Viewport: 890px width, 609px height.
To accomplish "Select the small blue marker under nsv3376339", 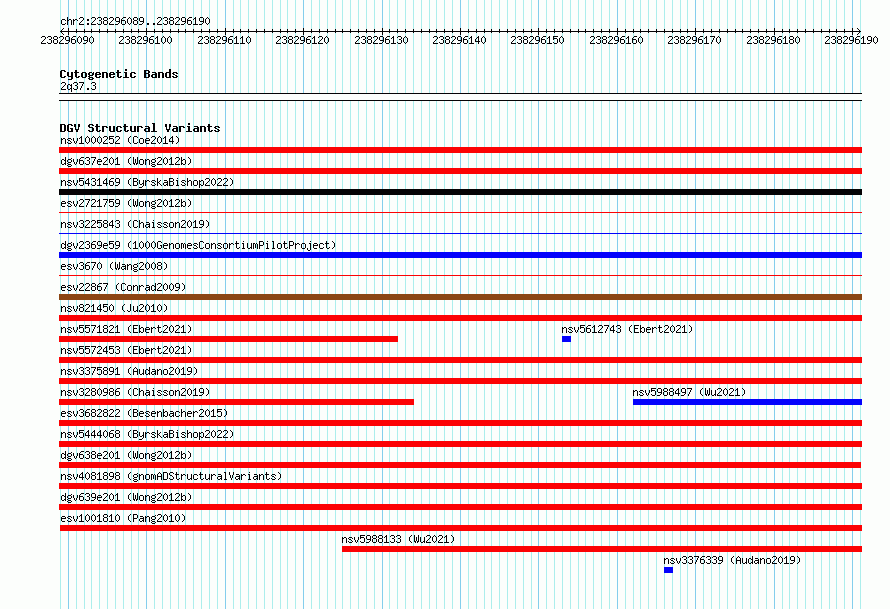I will click(x=669, y=570).
